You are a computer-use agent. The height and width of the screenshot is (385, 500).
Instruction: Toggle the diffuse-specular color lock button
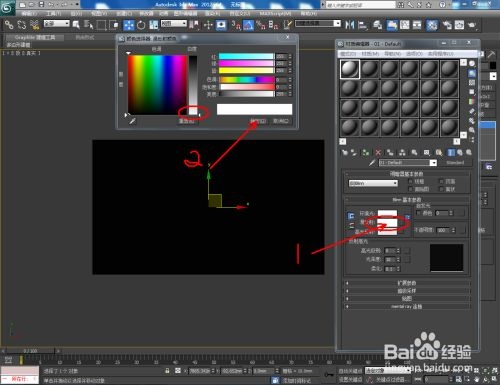pos(351,226)
